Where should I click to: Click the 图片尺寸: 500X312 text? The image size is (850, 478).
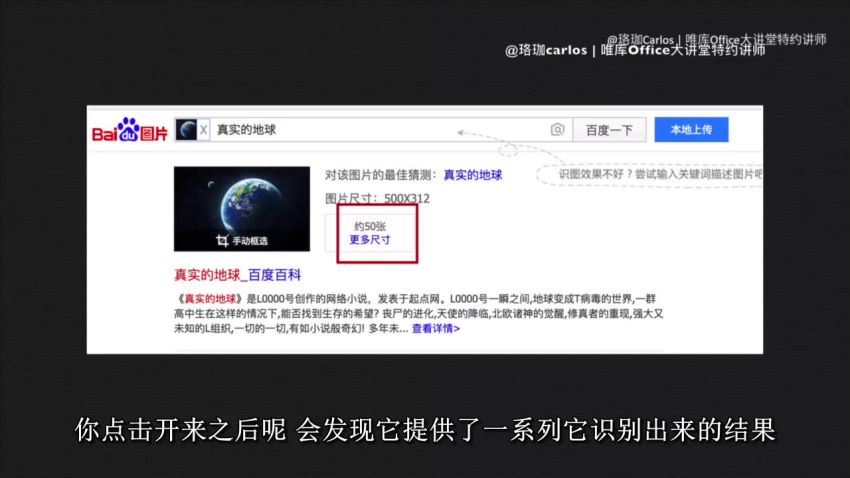coord(377,198)
